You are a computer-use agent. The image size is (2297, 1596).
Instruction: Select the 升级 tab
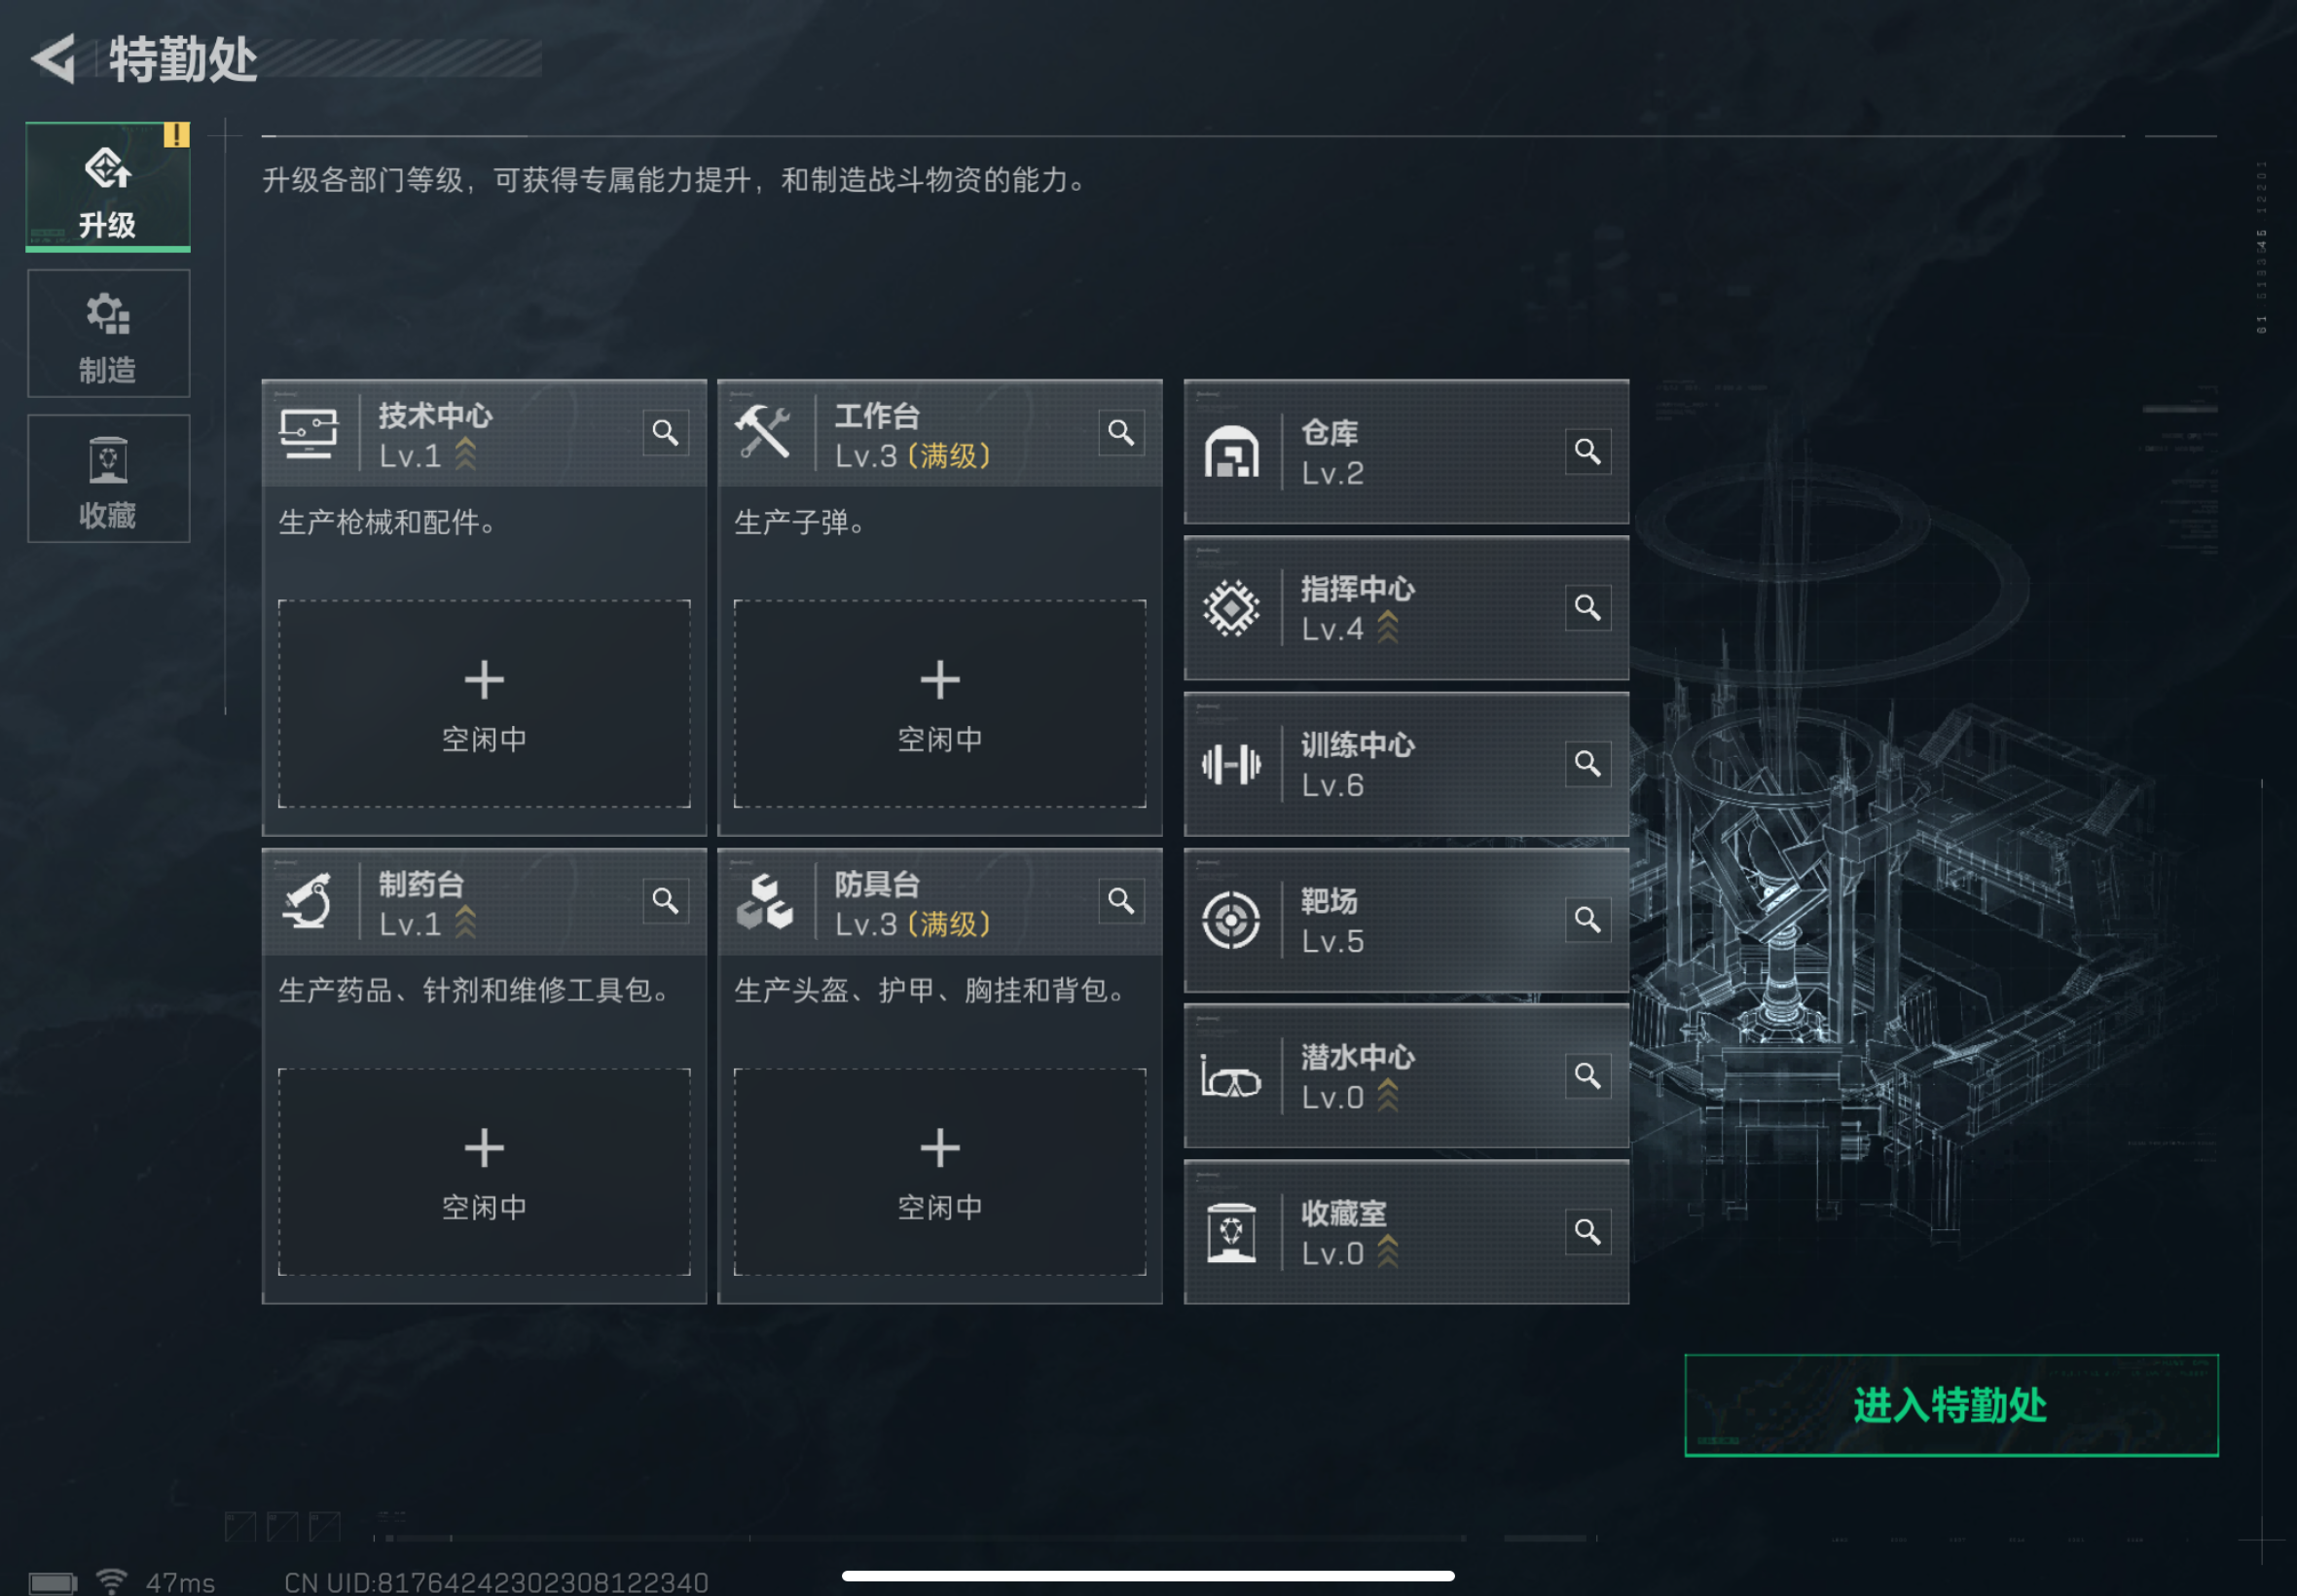(x=108, y=187)
